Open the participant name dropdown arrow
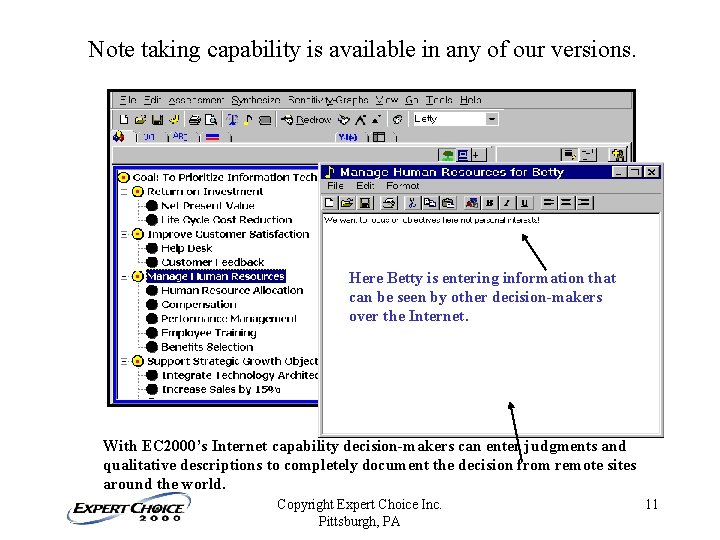Screen dimensions: 720x540 492,119
